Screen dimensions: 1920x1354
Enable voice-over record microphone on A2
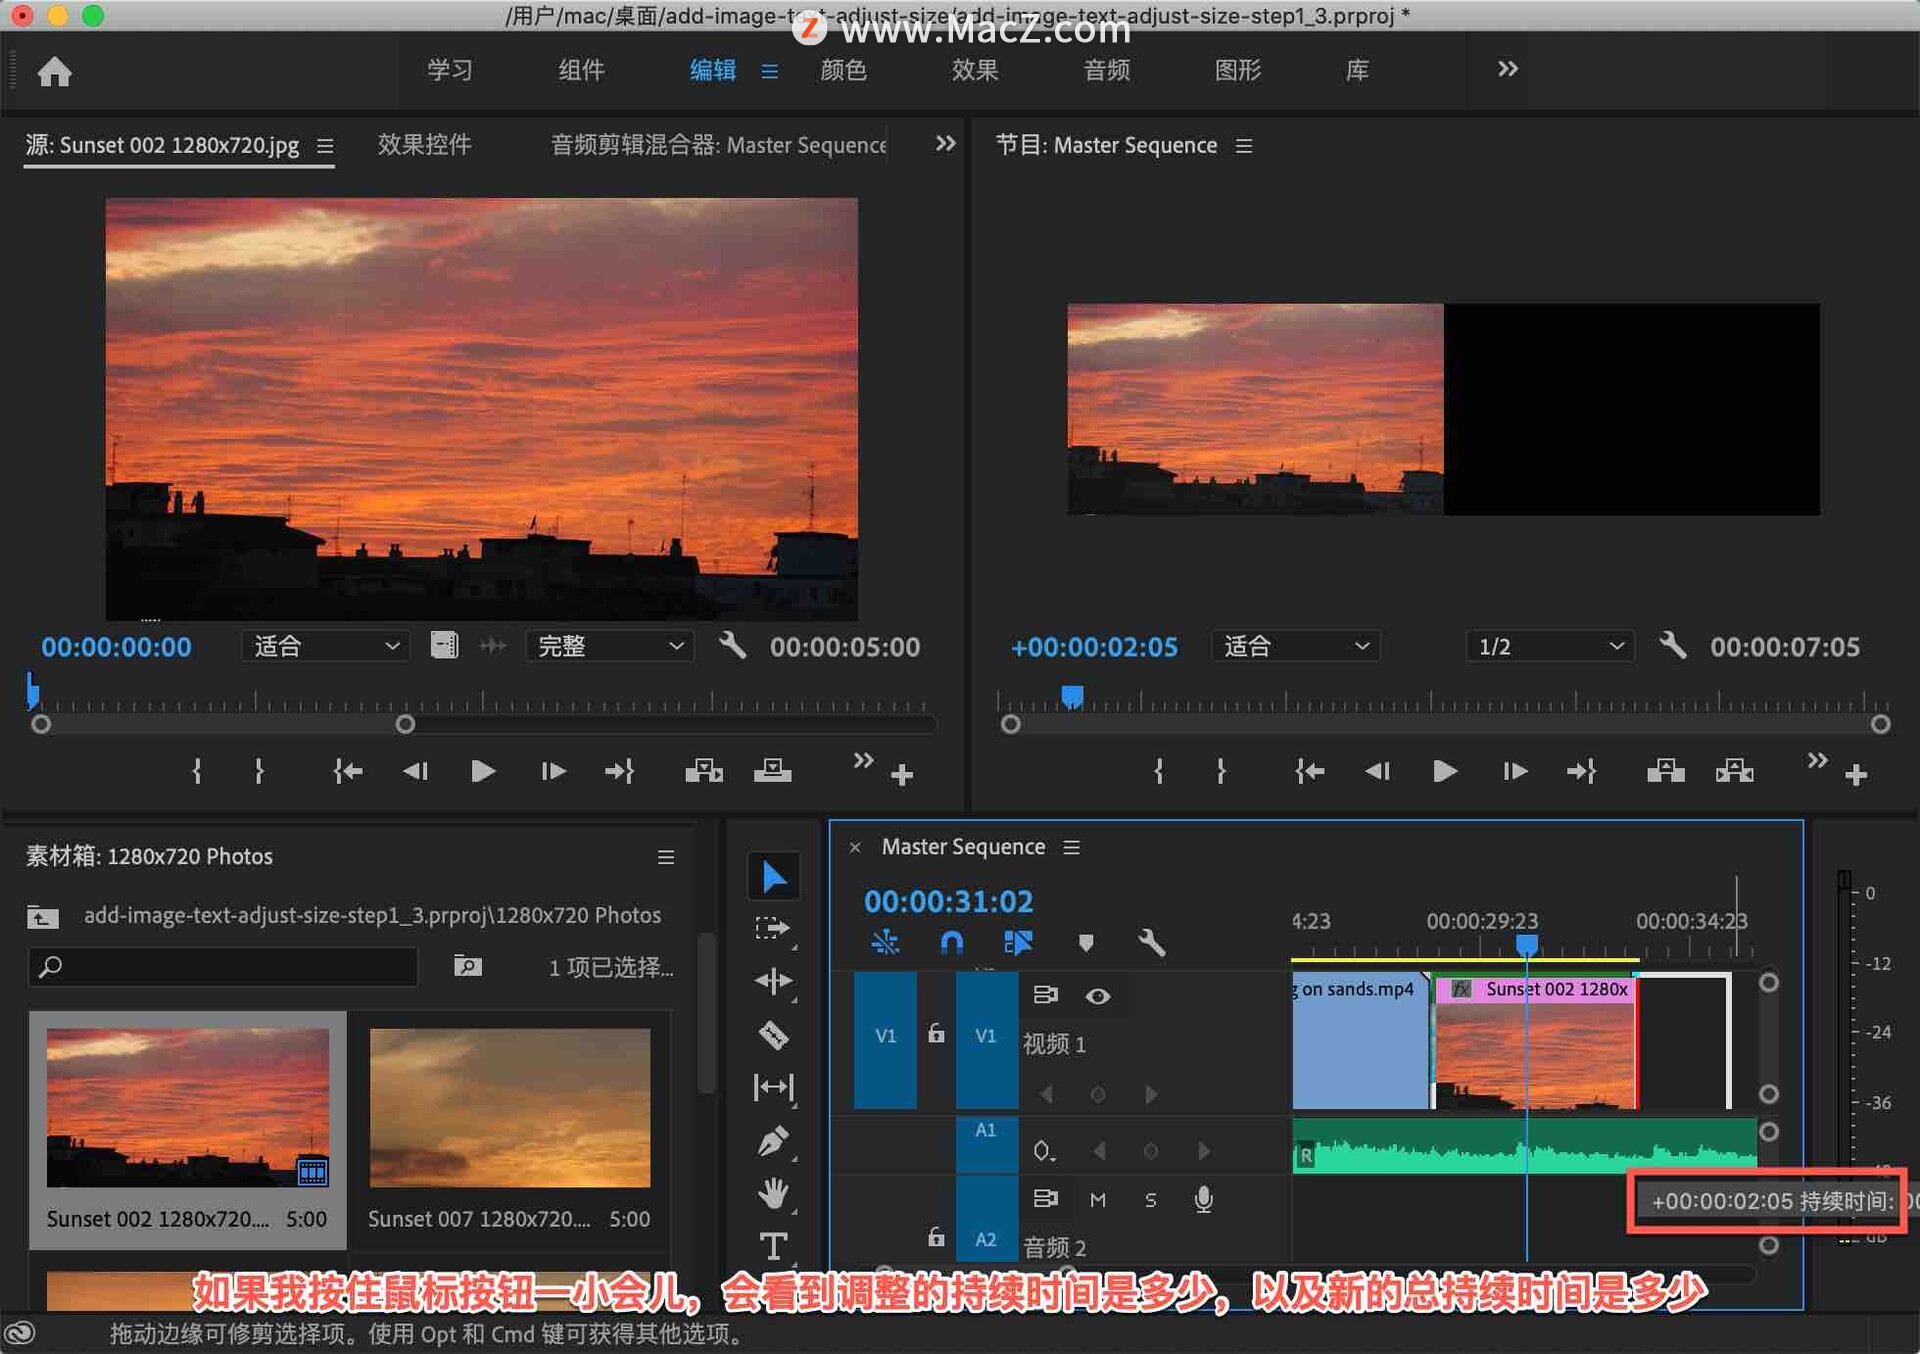tap(1204, 1199)
